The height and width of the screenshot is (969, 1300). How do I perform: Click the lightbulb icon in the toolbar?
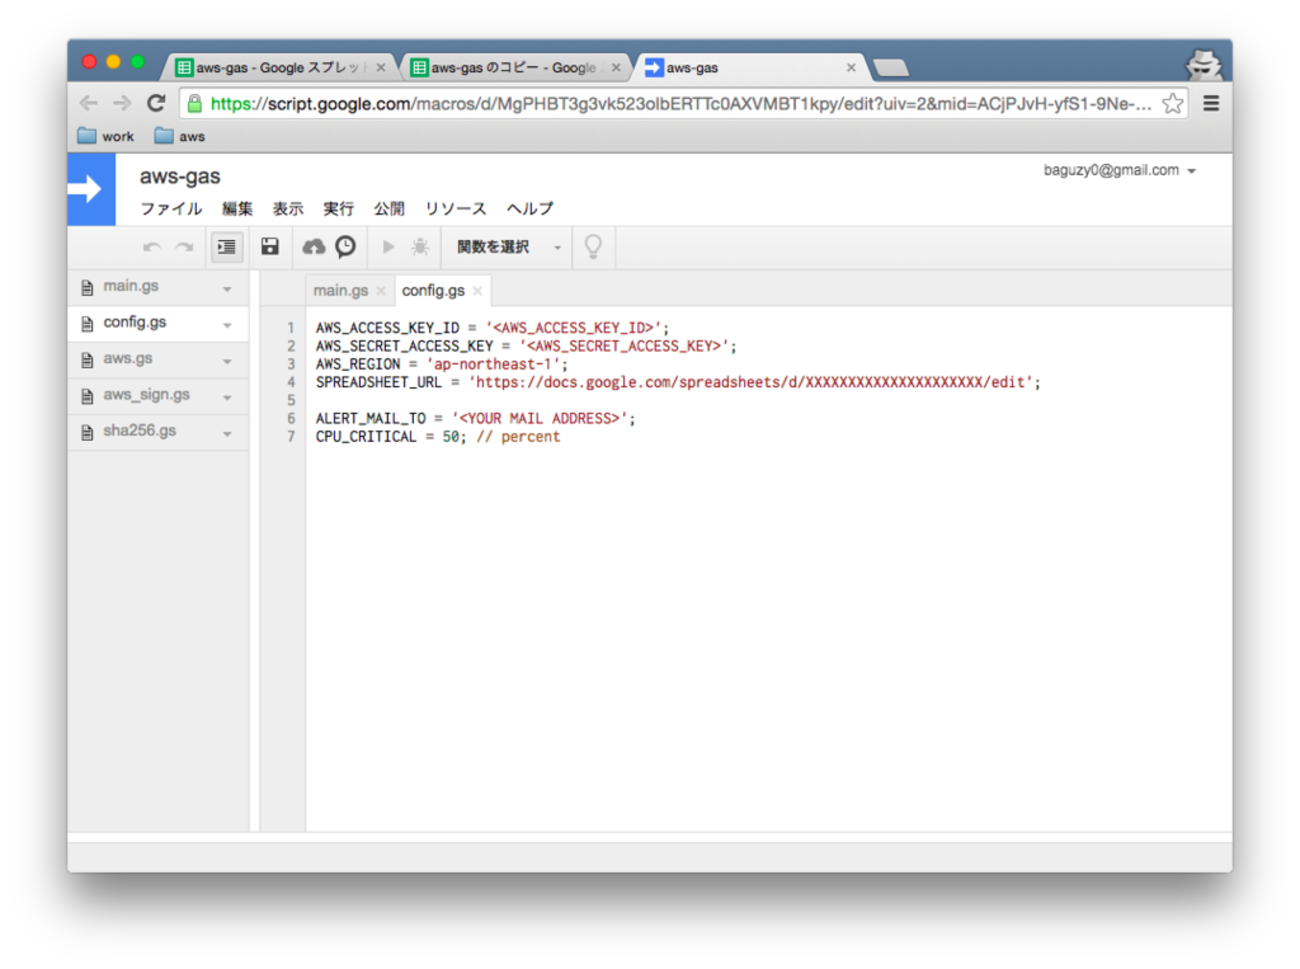pyautogui.click(x=593, y=247)
